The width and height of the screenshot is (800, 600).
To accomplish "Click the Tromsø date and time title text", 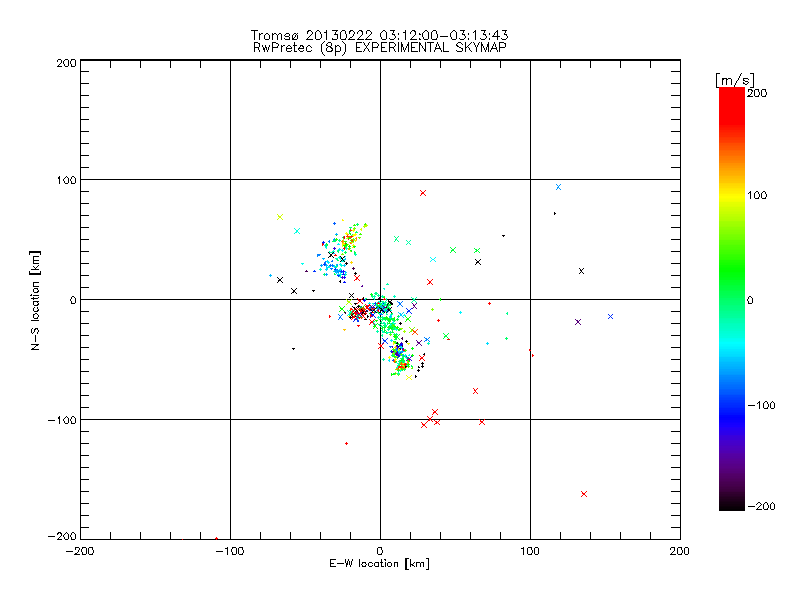I will point(380,35).
